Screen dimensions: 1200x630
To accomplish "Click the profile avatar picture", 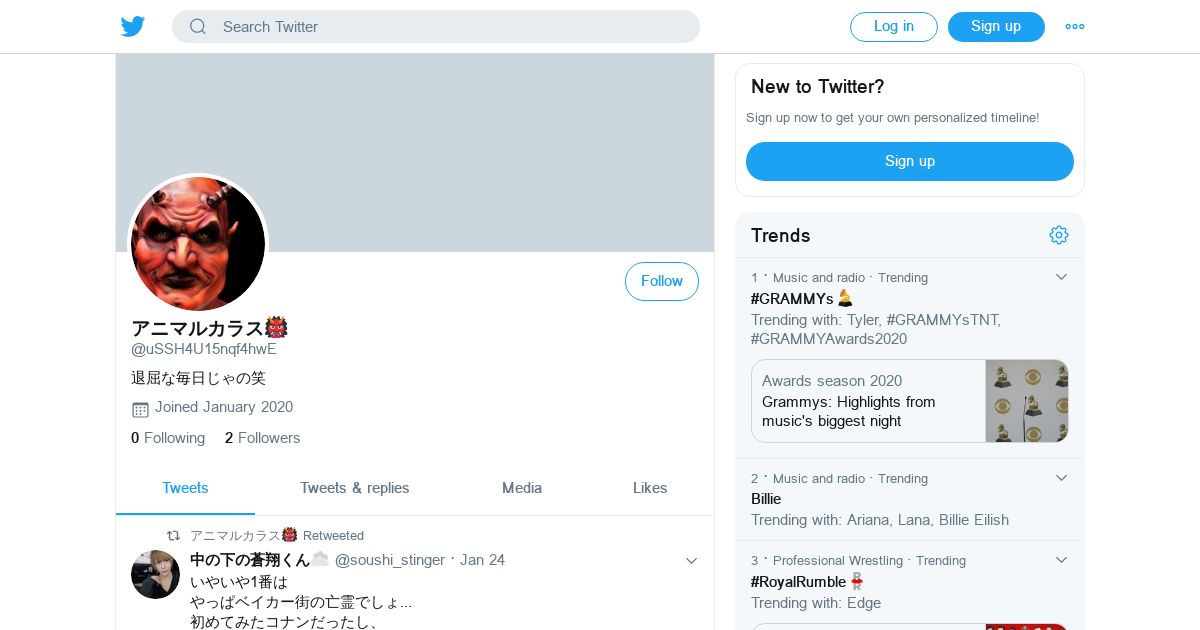I will tap(198, 244).
